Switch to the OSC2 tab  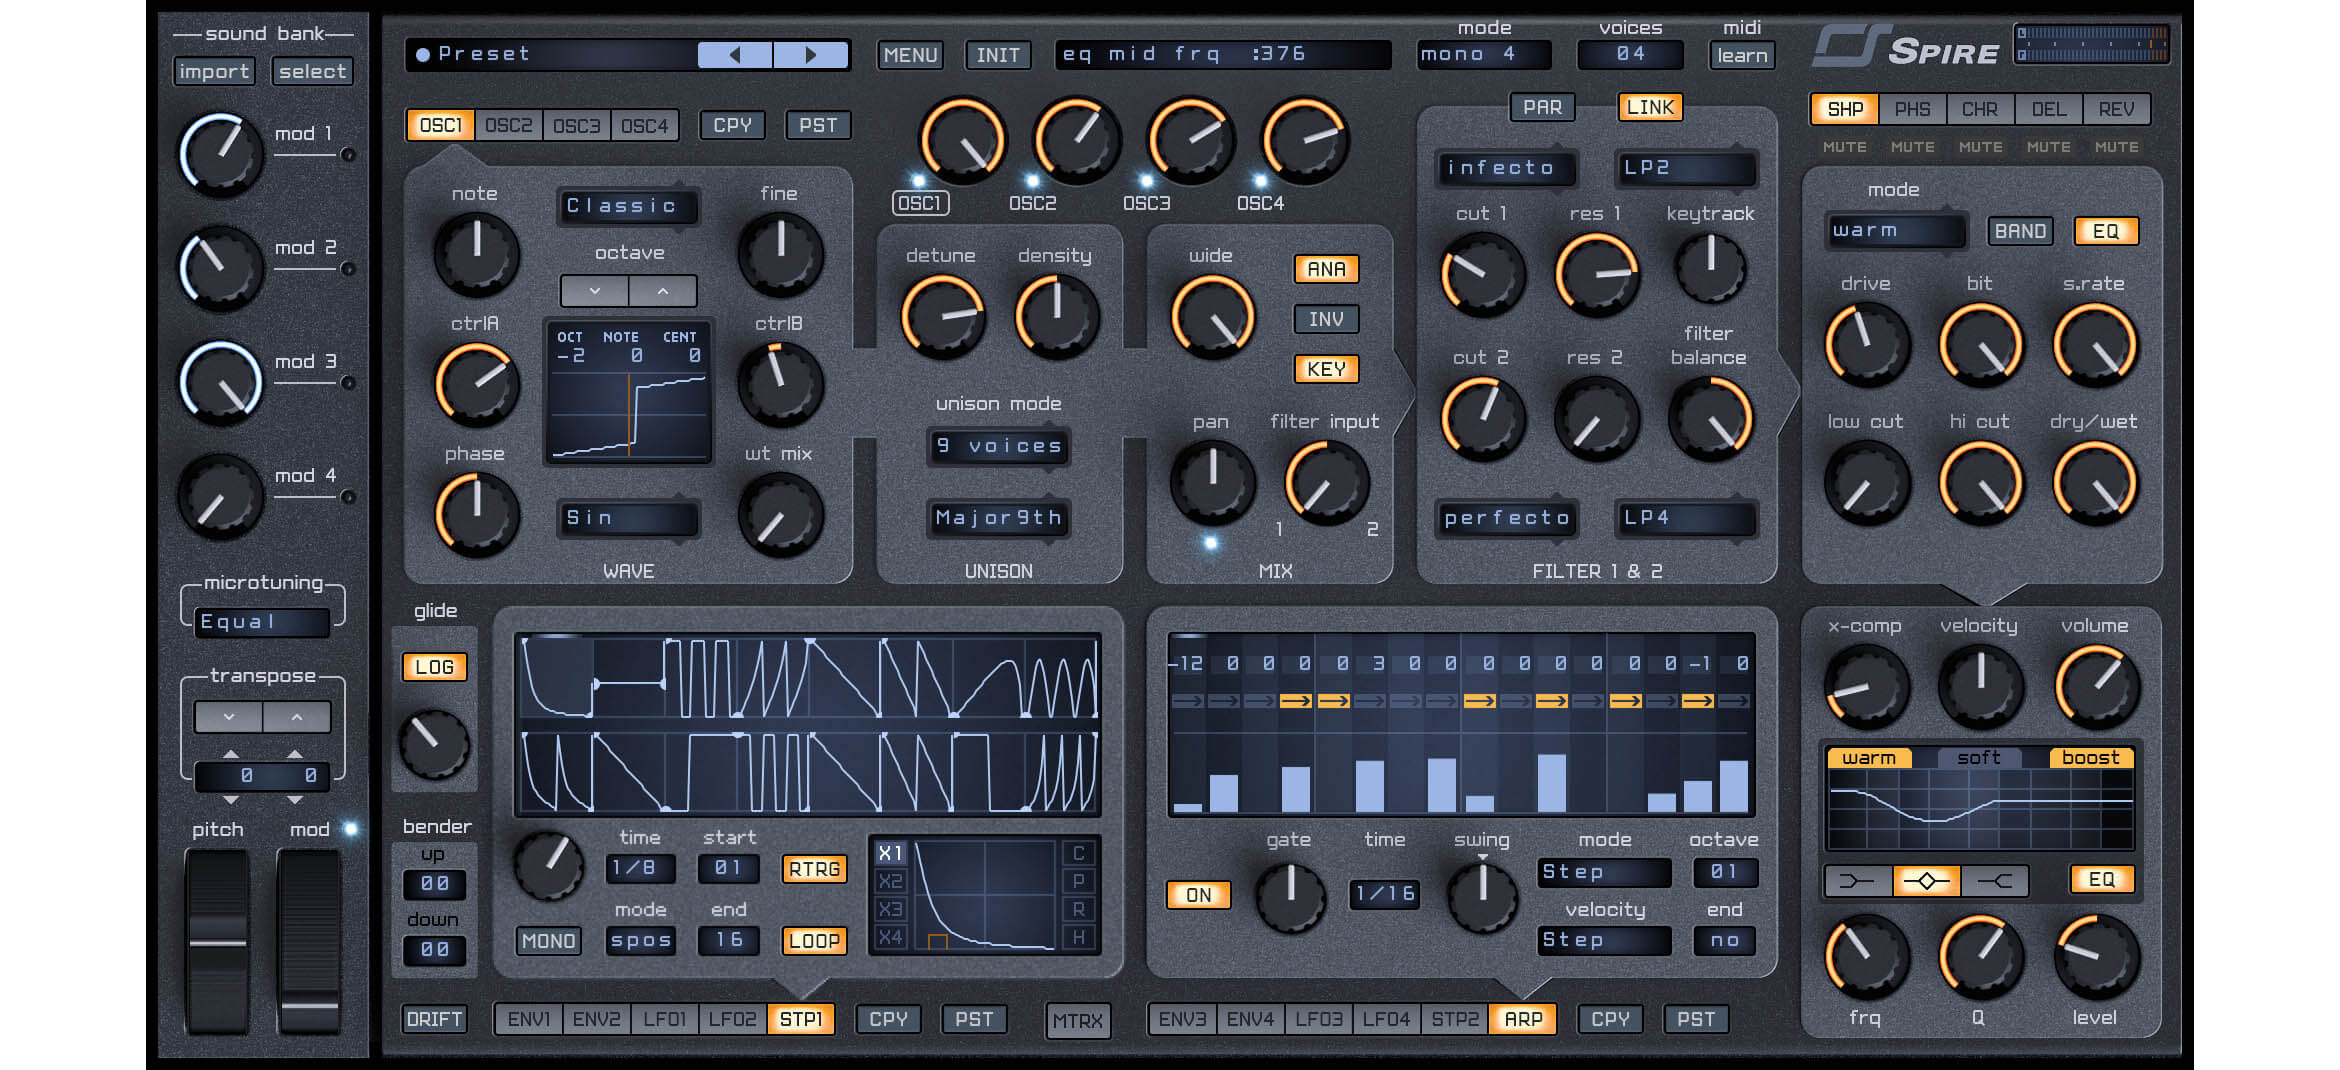(x=509, y=126)
